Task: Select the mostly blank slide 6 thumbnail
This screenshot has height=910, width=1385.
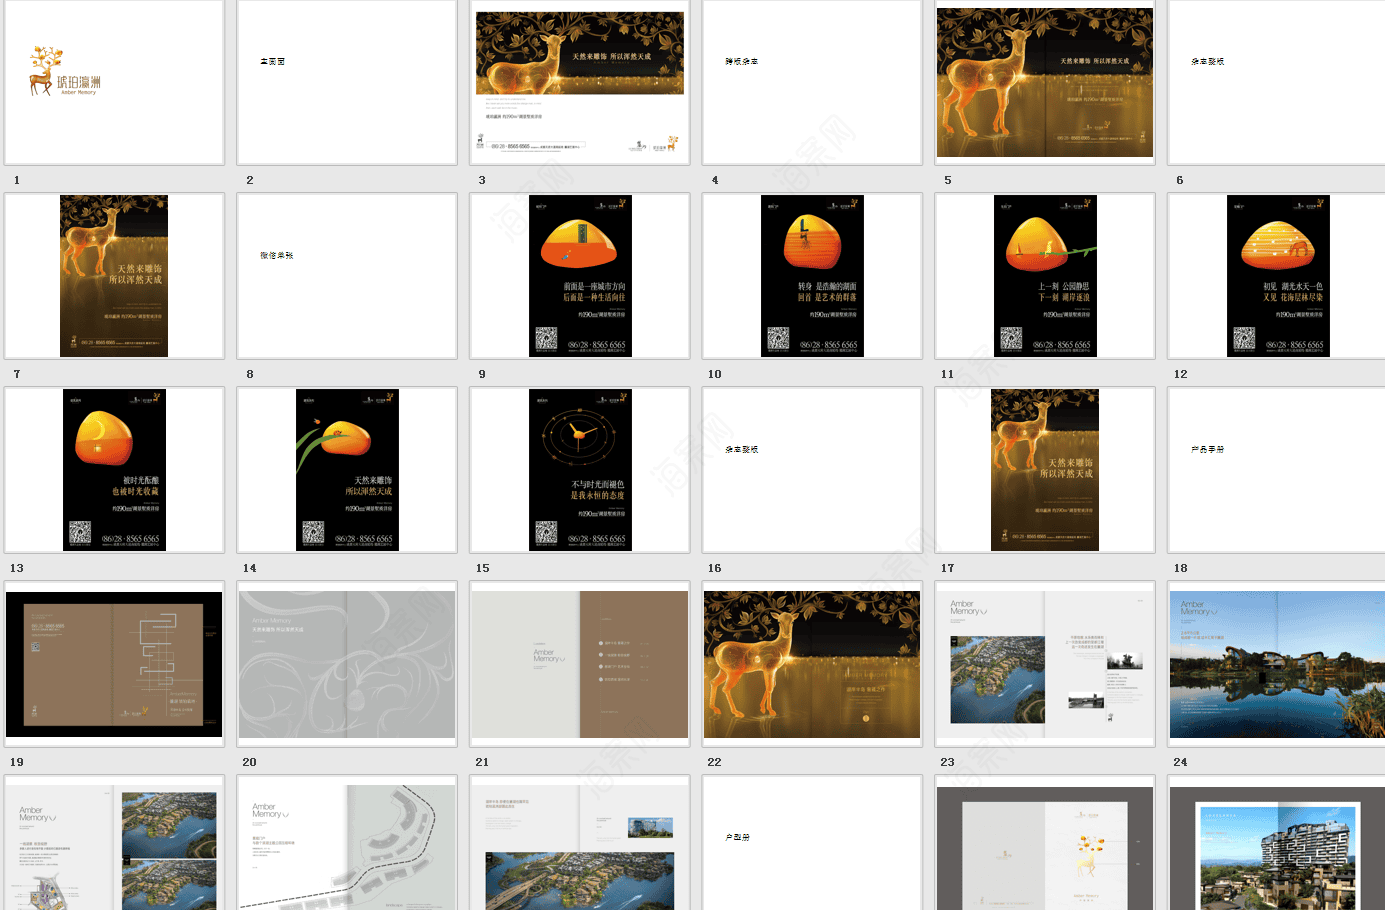Action: tap(1277, 82)
